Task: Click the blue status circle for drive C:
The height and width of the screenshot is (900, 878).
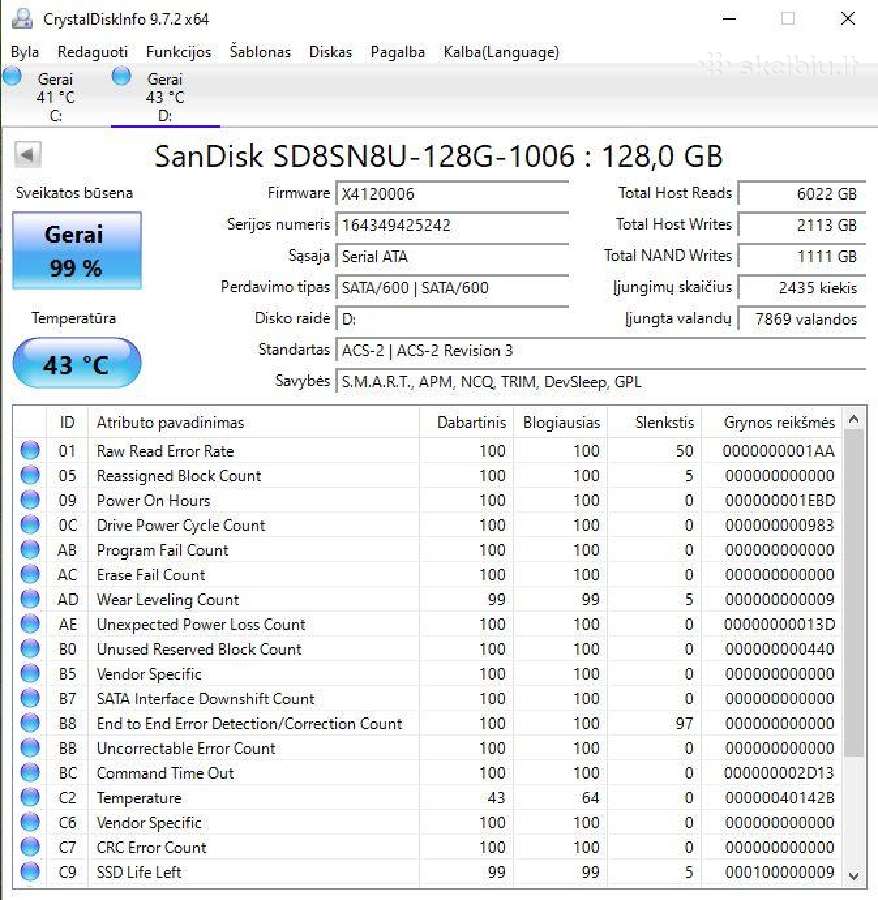Action: tap(12, 76)
